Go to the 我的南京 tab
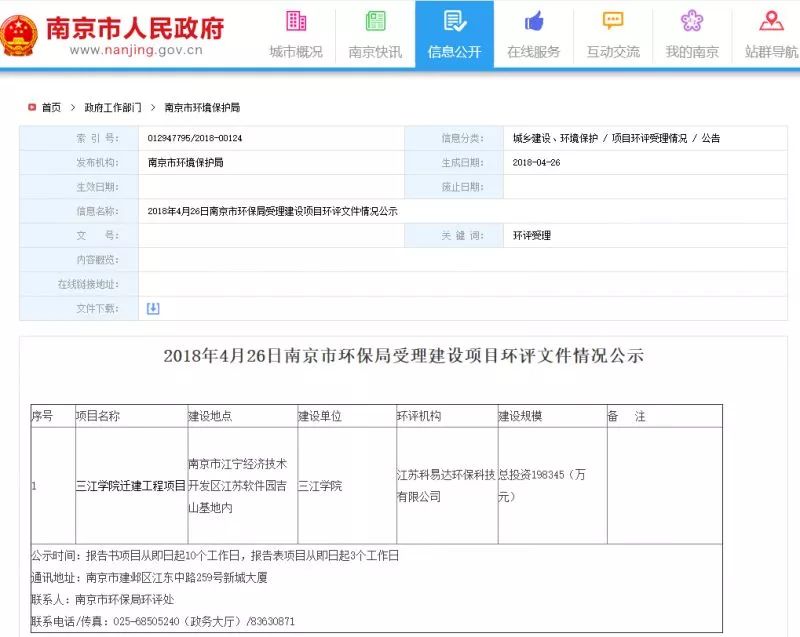 (x=692, y=52)
